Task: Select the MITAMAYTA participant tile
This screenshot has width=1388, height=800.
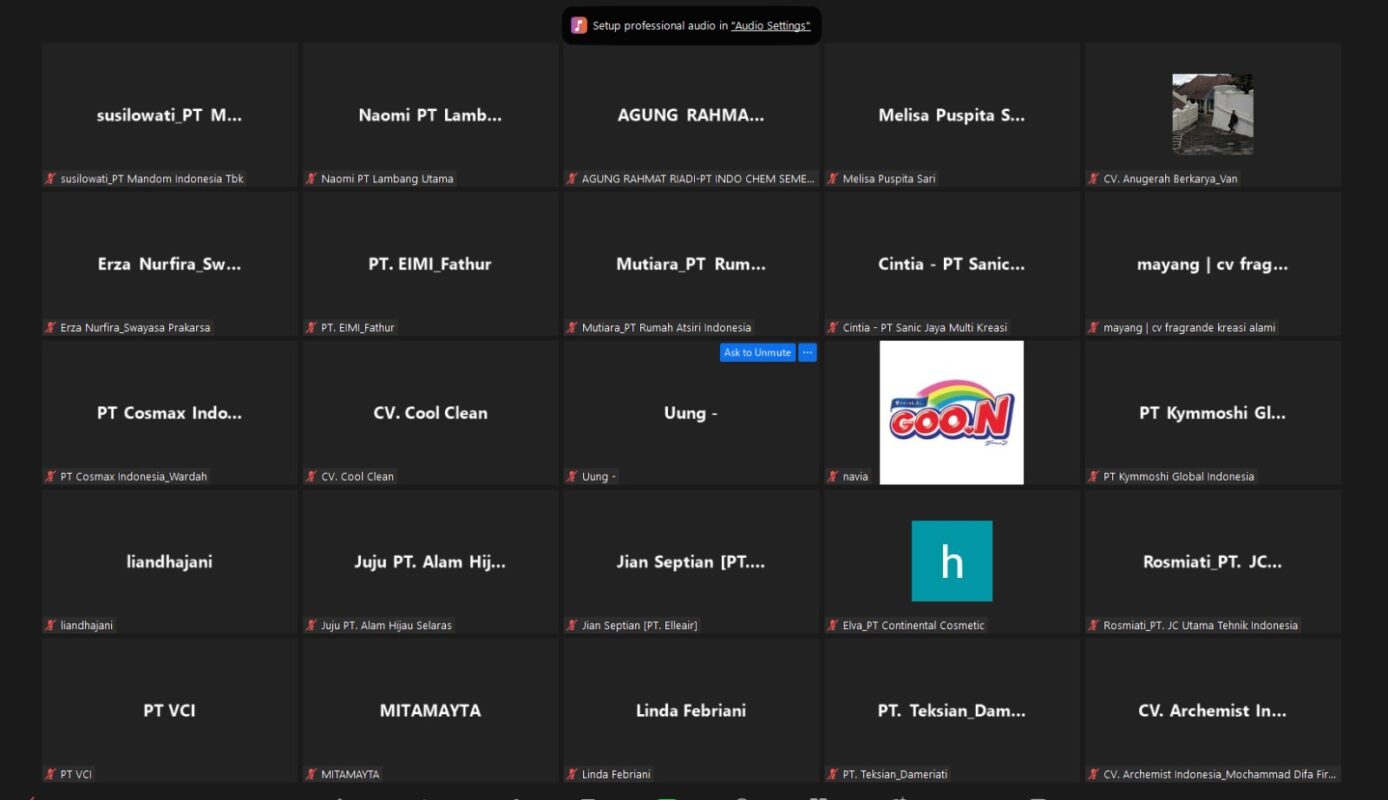Action: [x=430, y=710]
